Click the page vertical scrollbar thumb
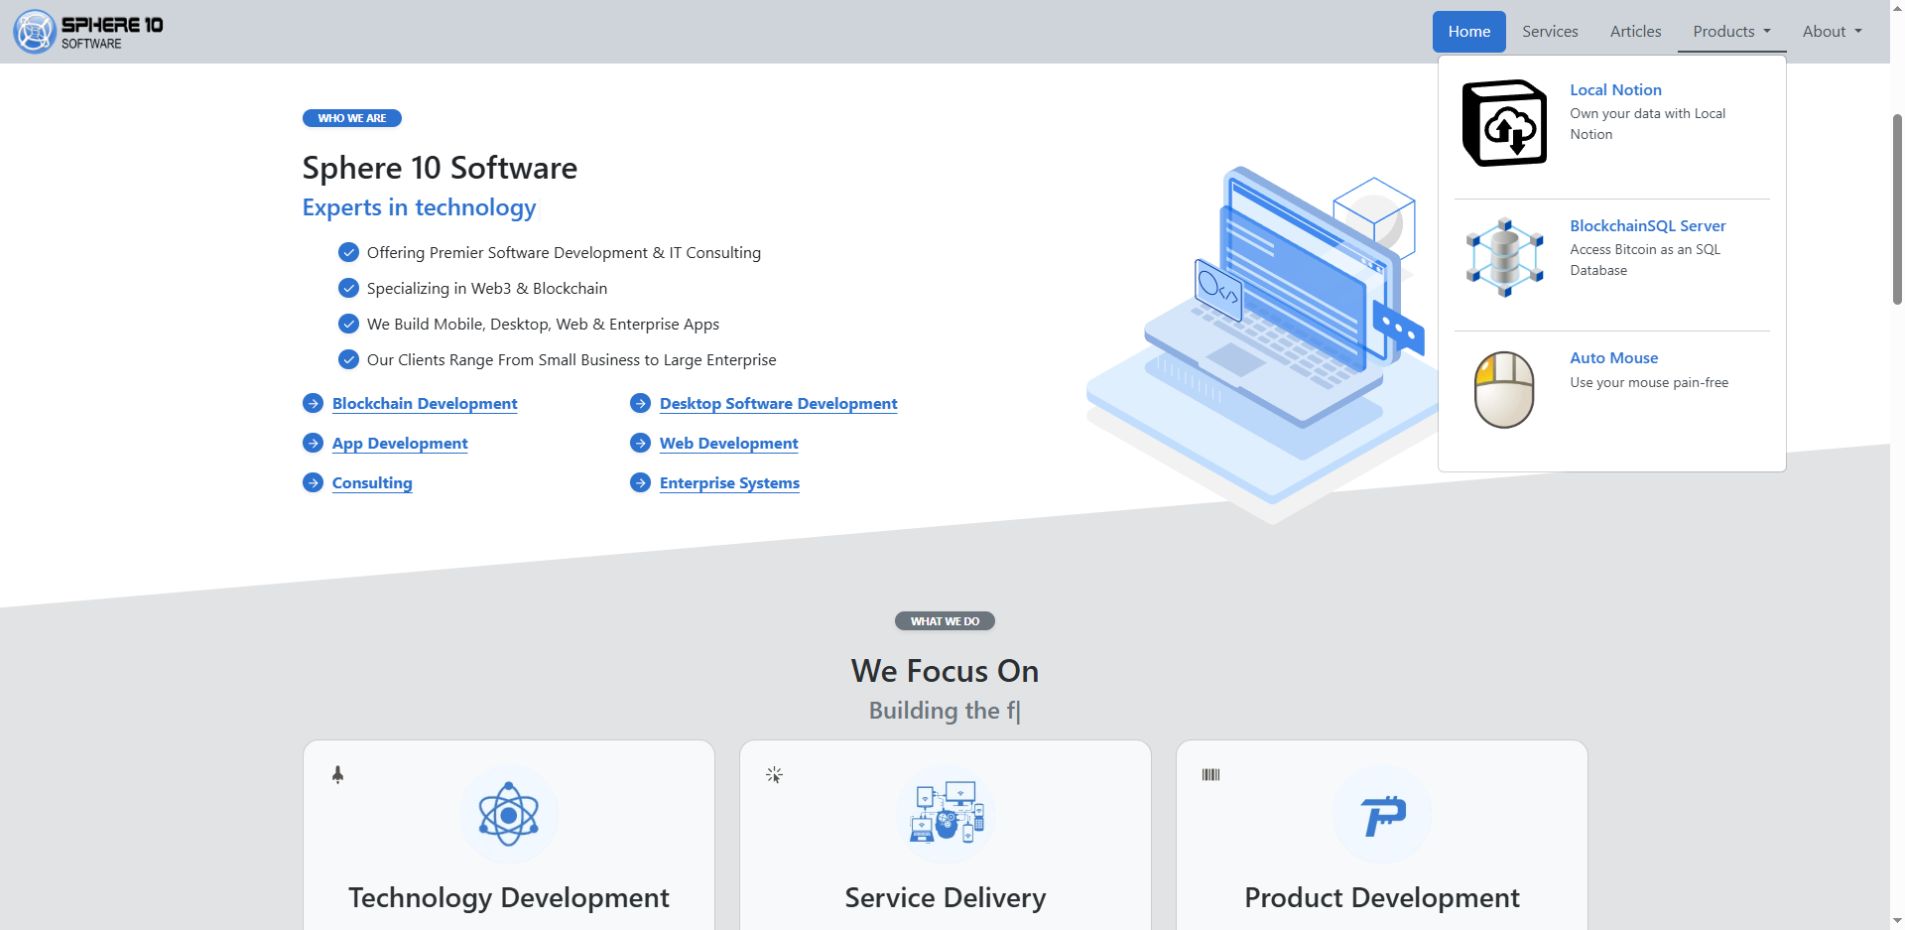 (1897, 210)
